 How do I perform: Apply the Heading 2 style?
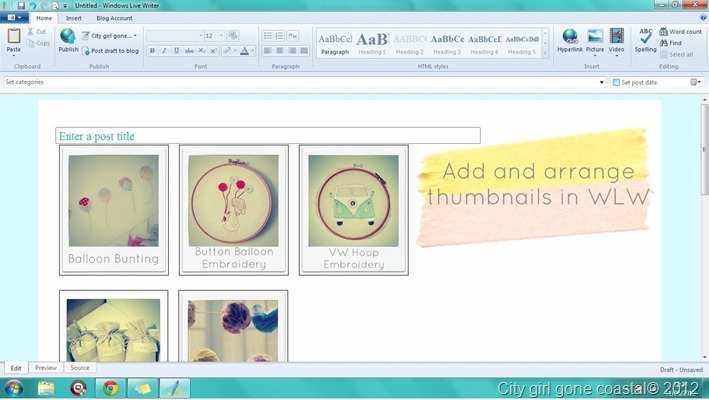point(410,44)
